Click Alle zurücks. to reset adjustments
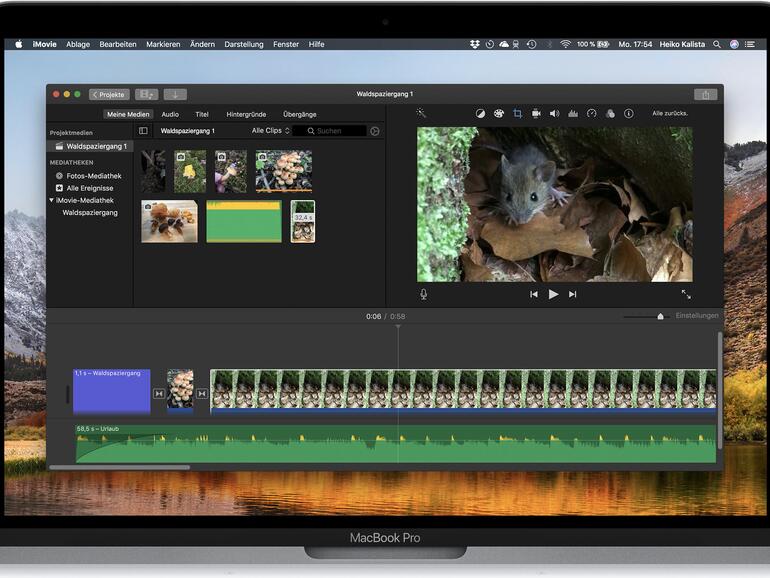Viewport: 770px width, 578px height. pos(670,113)
